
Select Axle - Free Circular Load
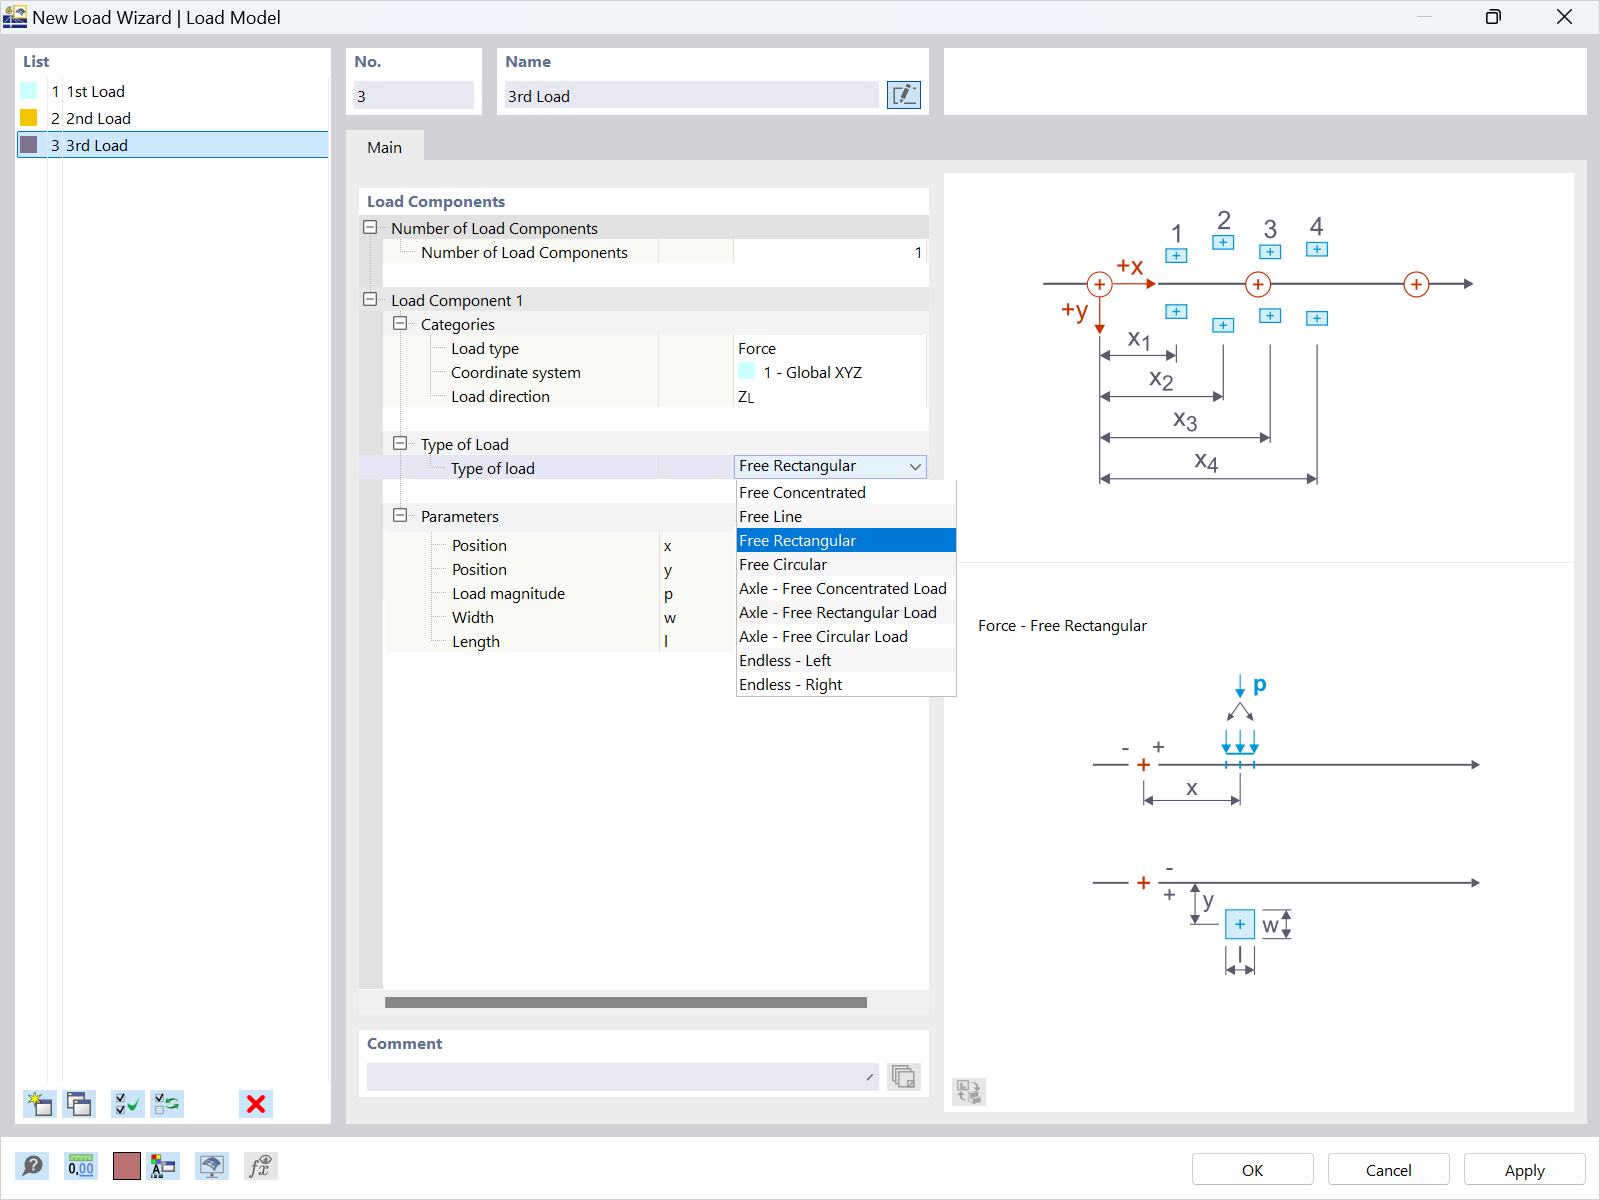coord(846,636)
